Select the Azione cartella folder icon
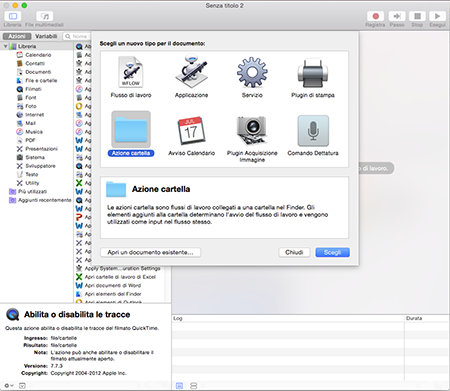This screenshot has height=391, width=450. pos(131,129)
